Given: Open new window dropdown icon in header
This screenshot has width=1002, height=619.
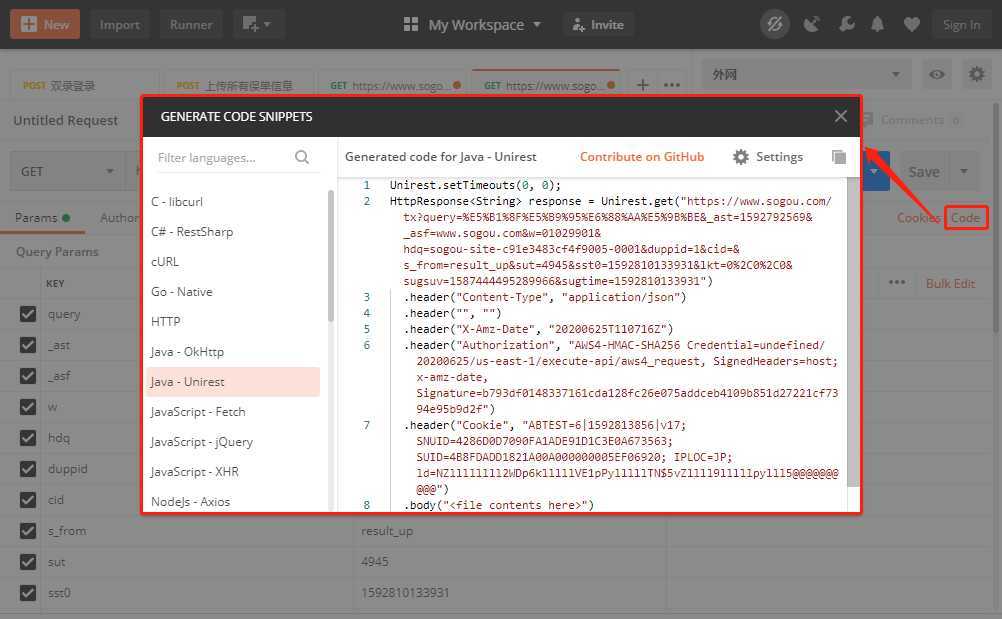Looking at the screenshot, I should tap(256, 24).
